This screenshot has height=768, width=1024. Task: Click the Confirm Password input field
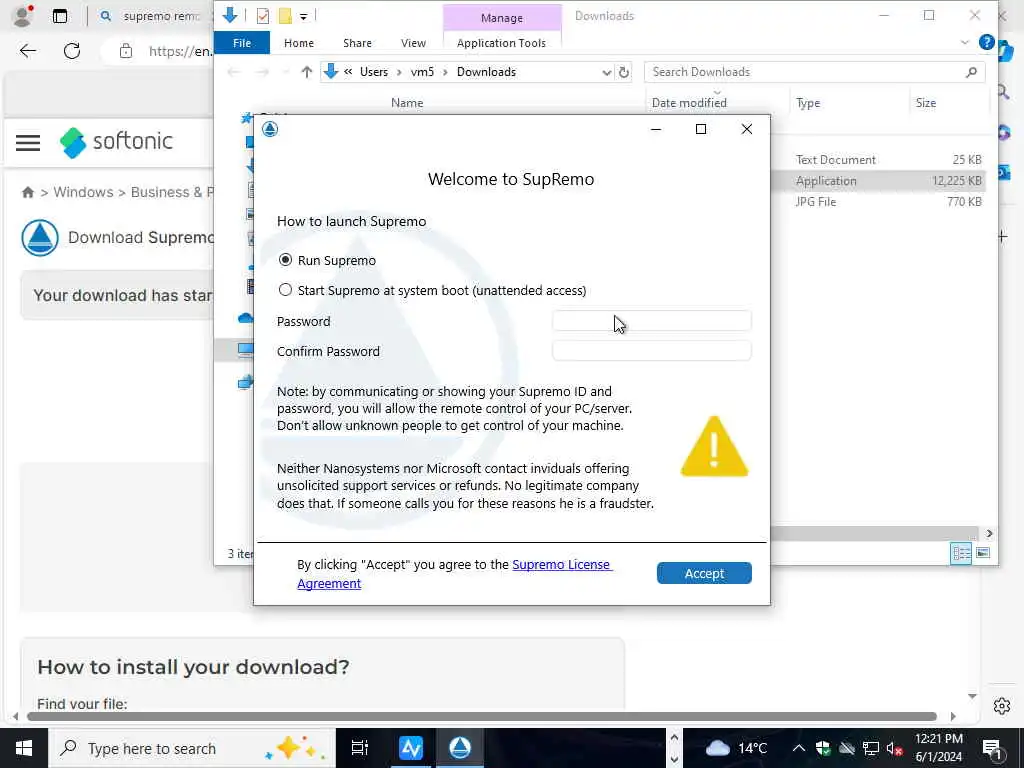[x=652, y=351]
